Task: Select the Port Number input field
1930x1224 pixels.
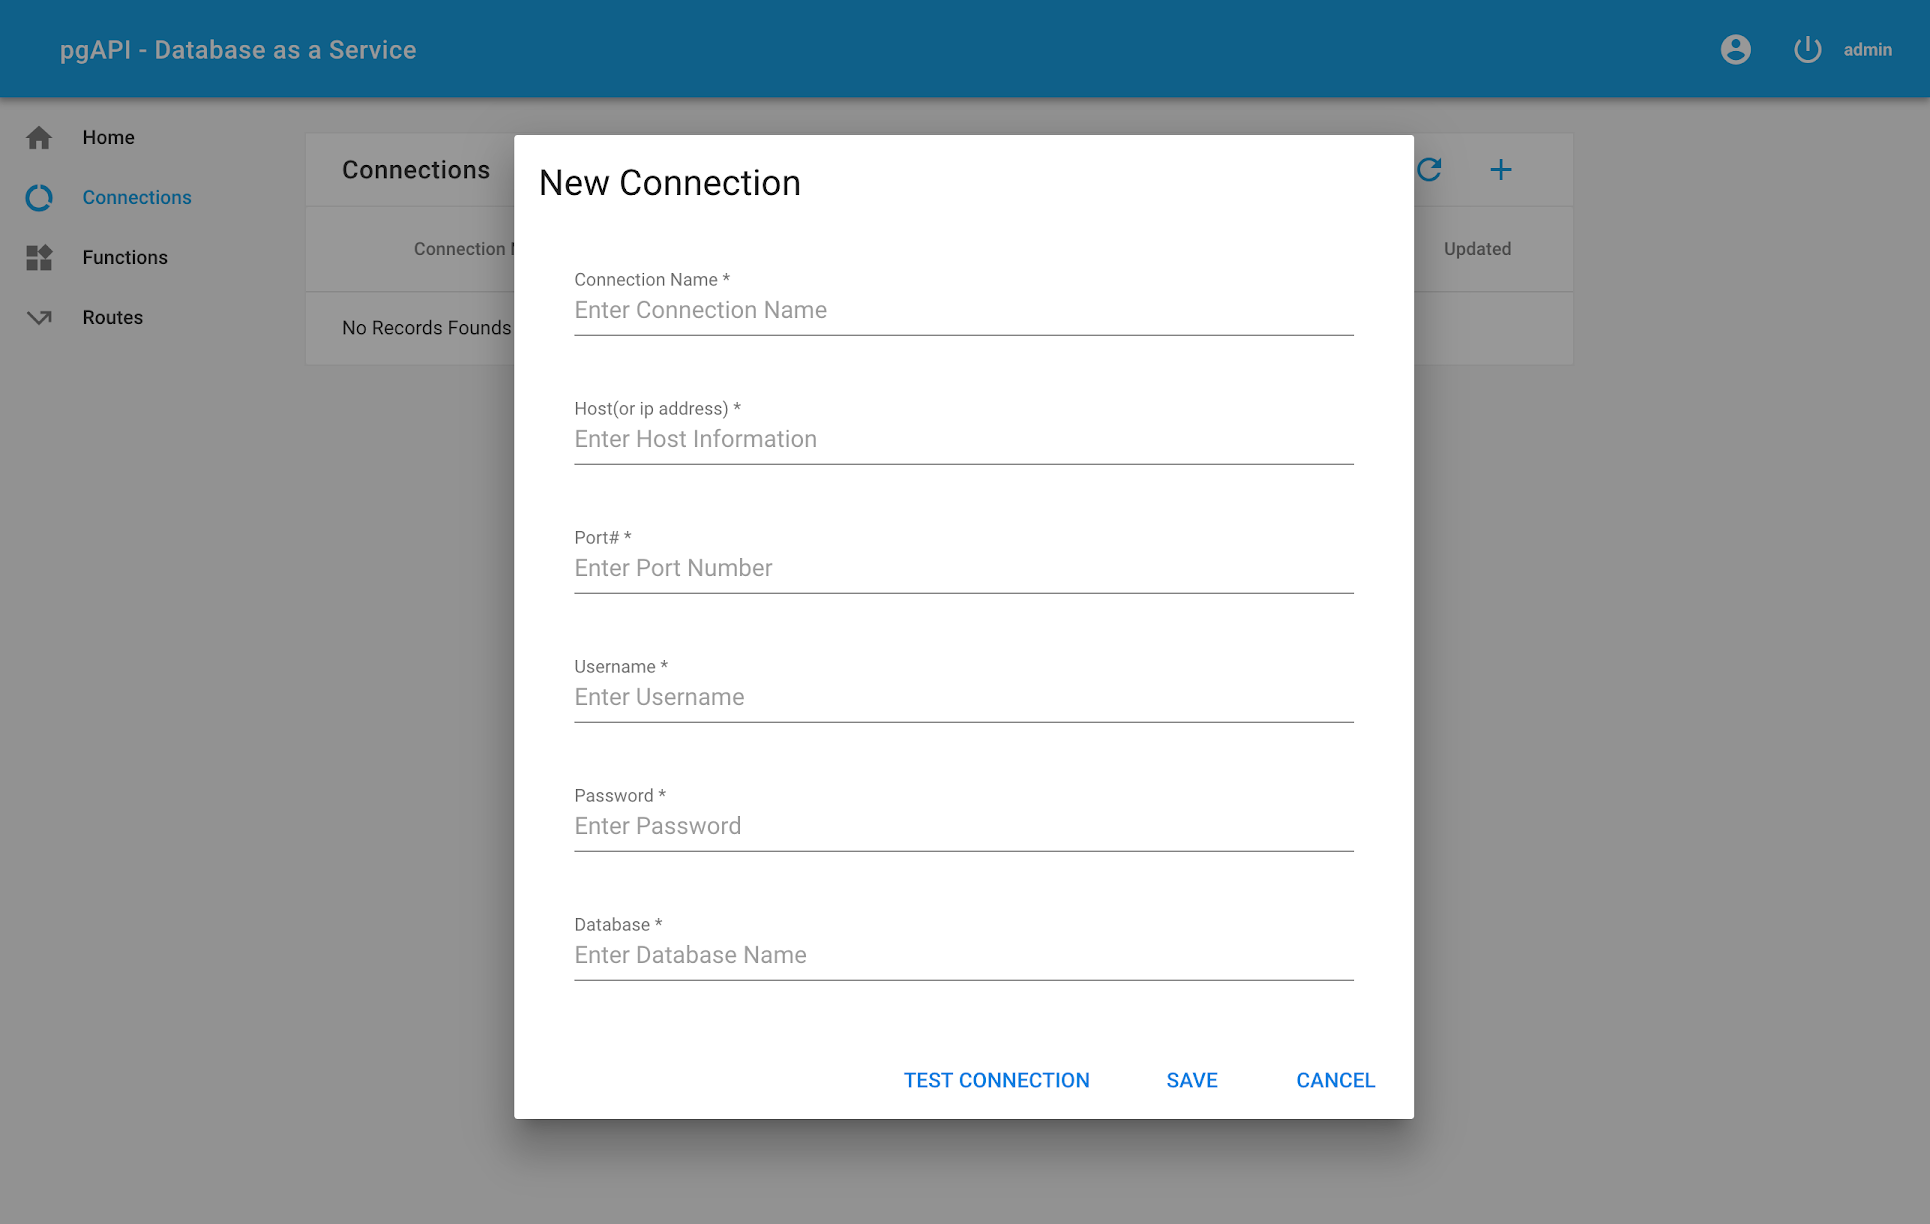Action: point(965,568)
